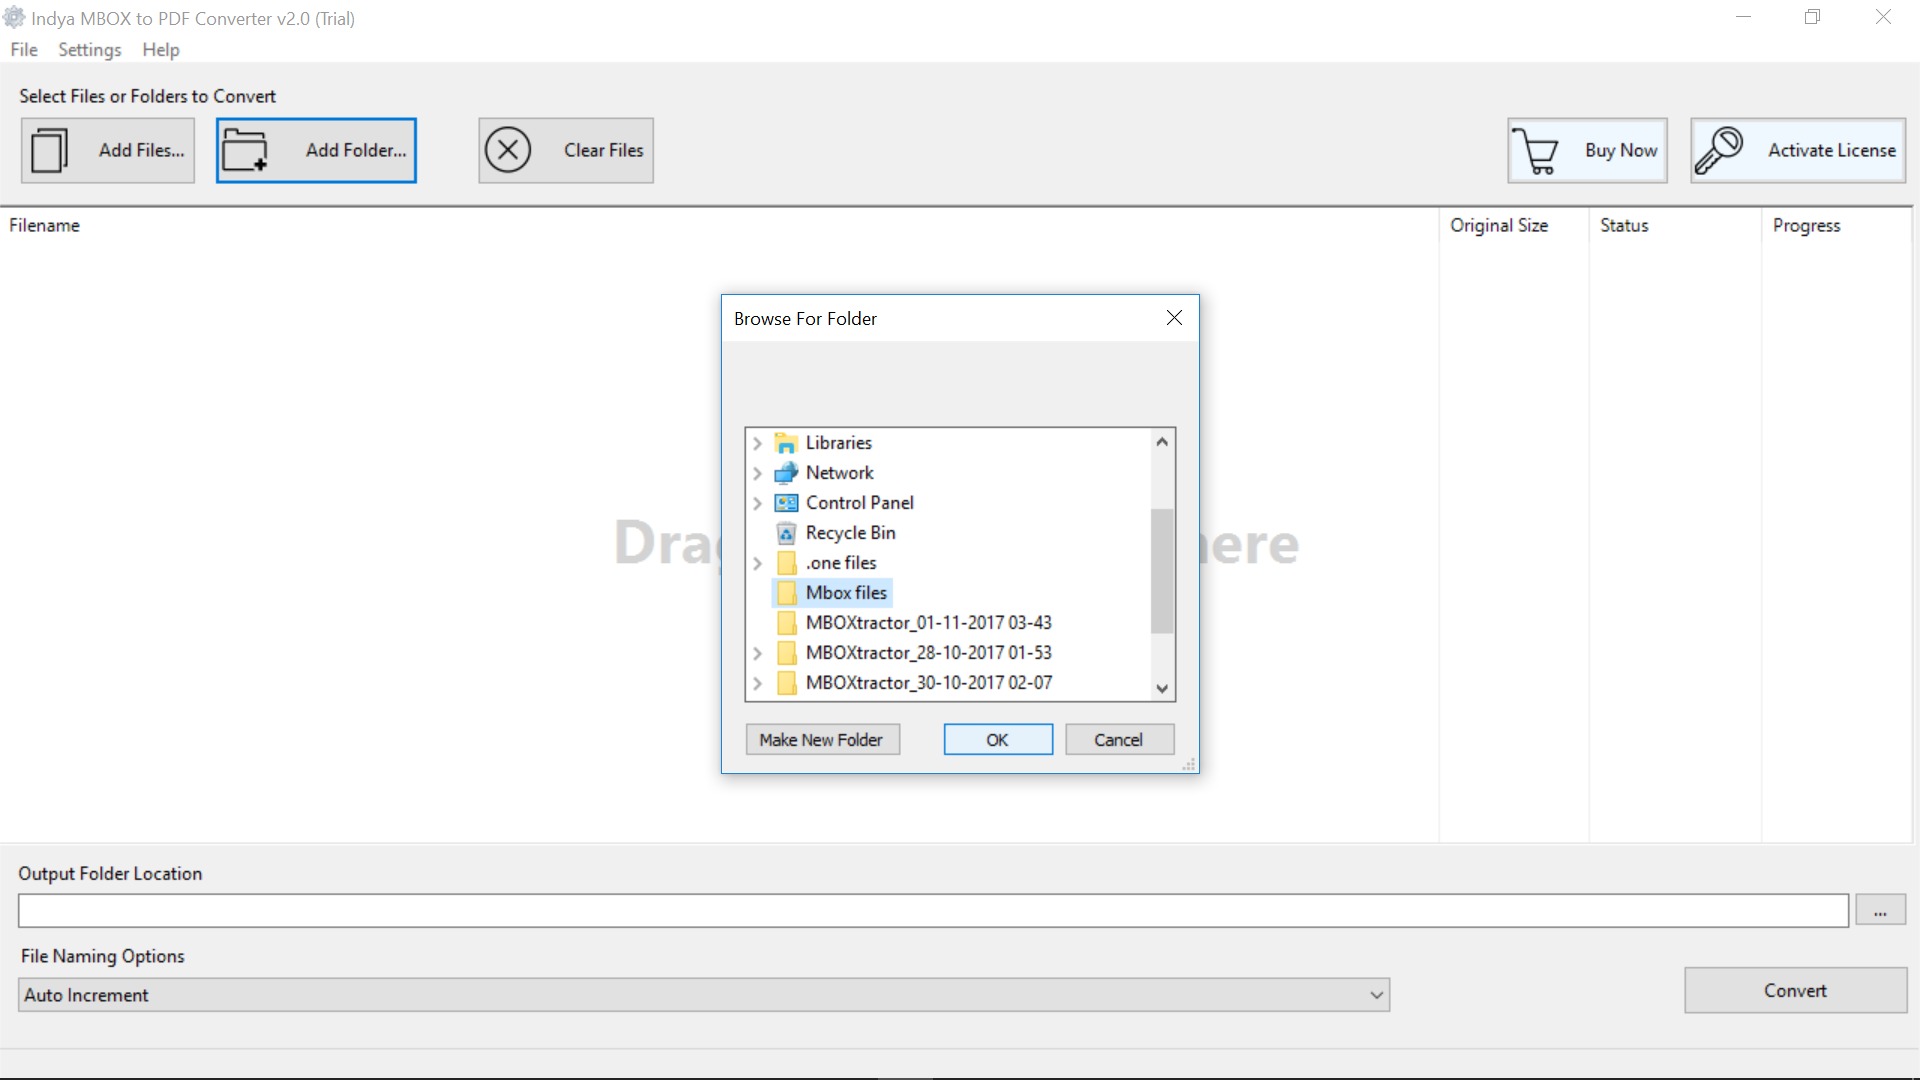Open the Settings menu
The image size is (1920, 1080).
(x=88, y=49)
